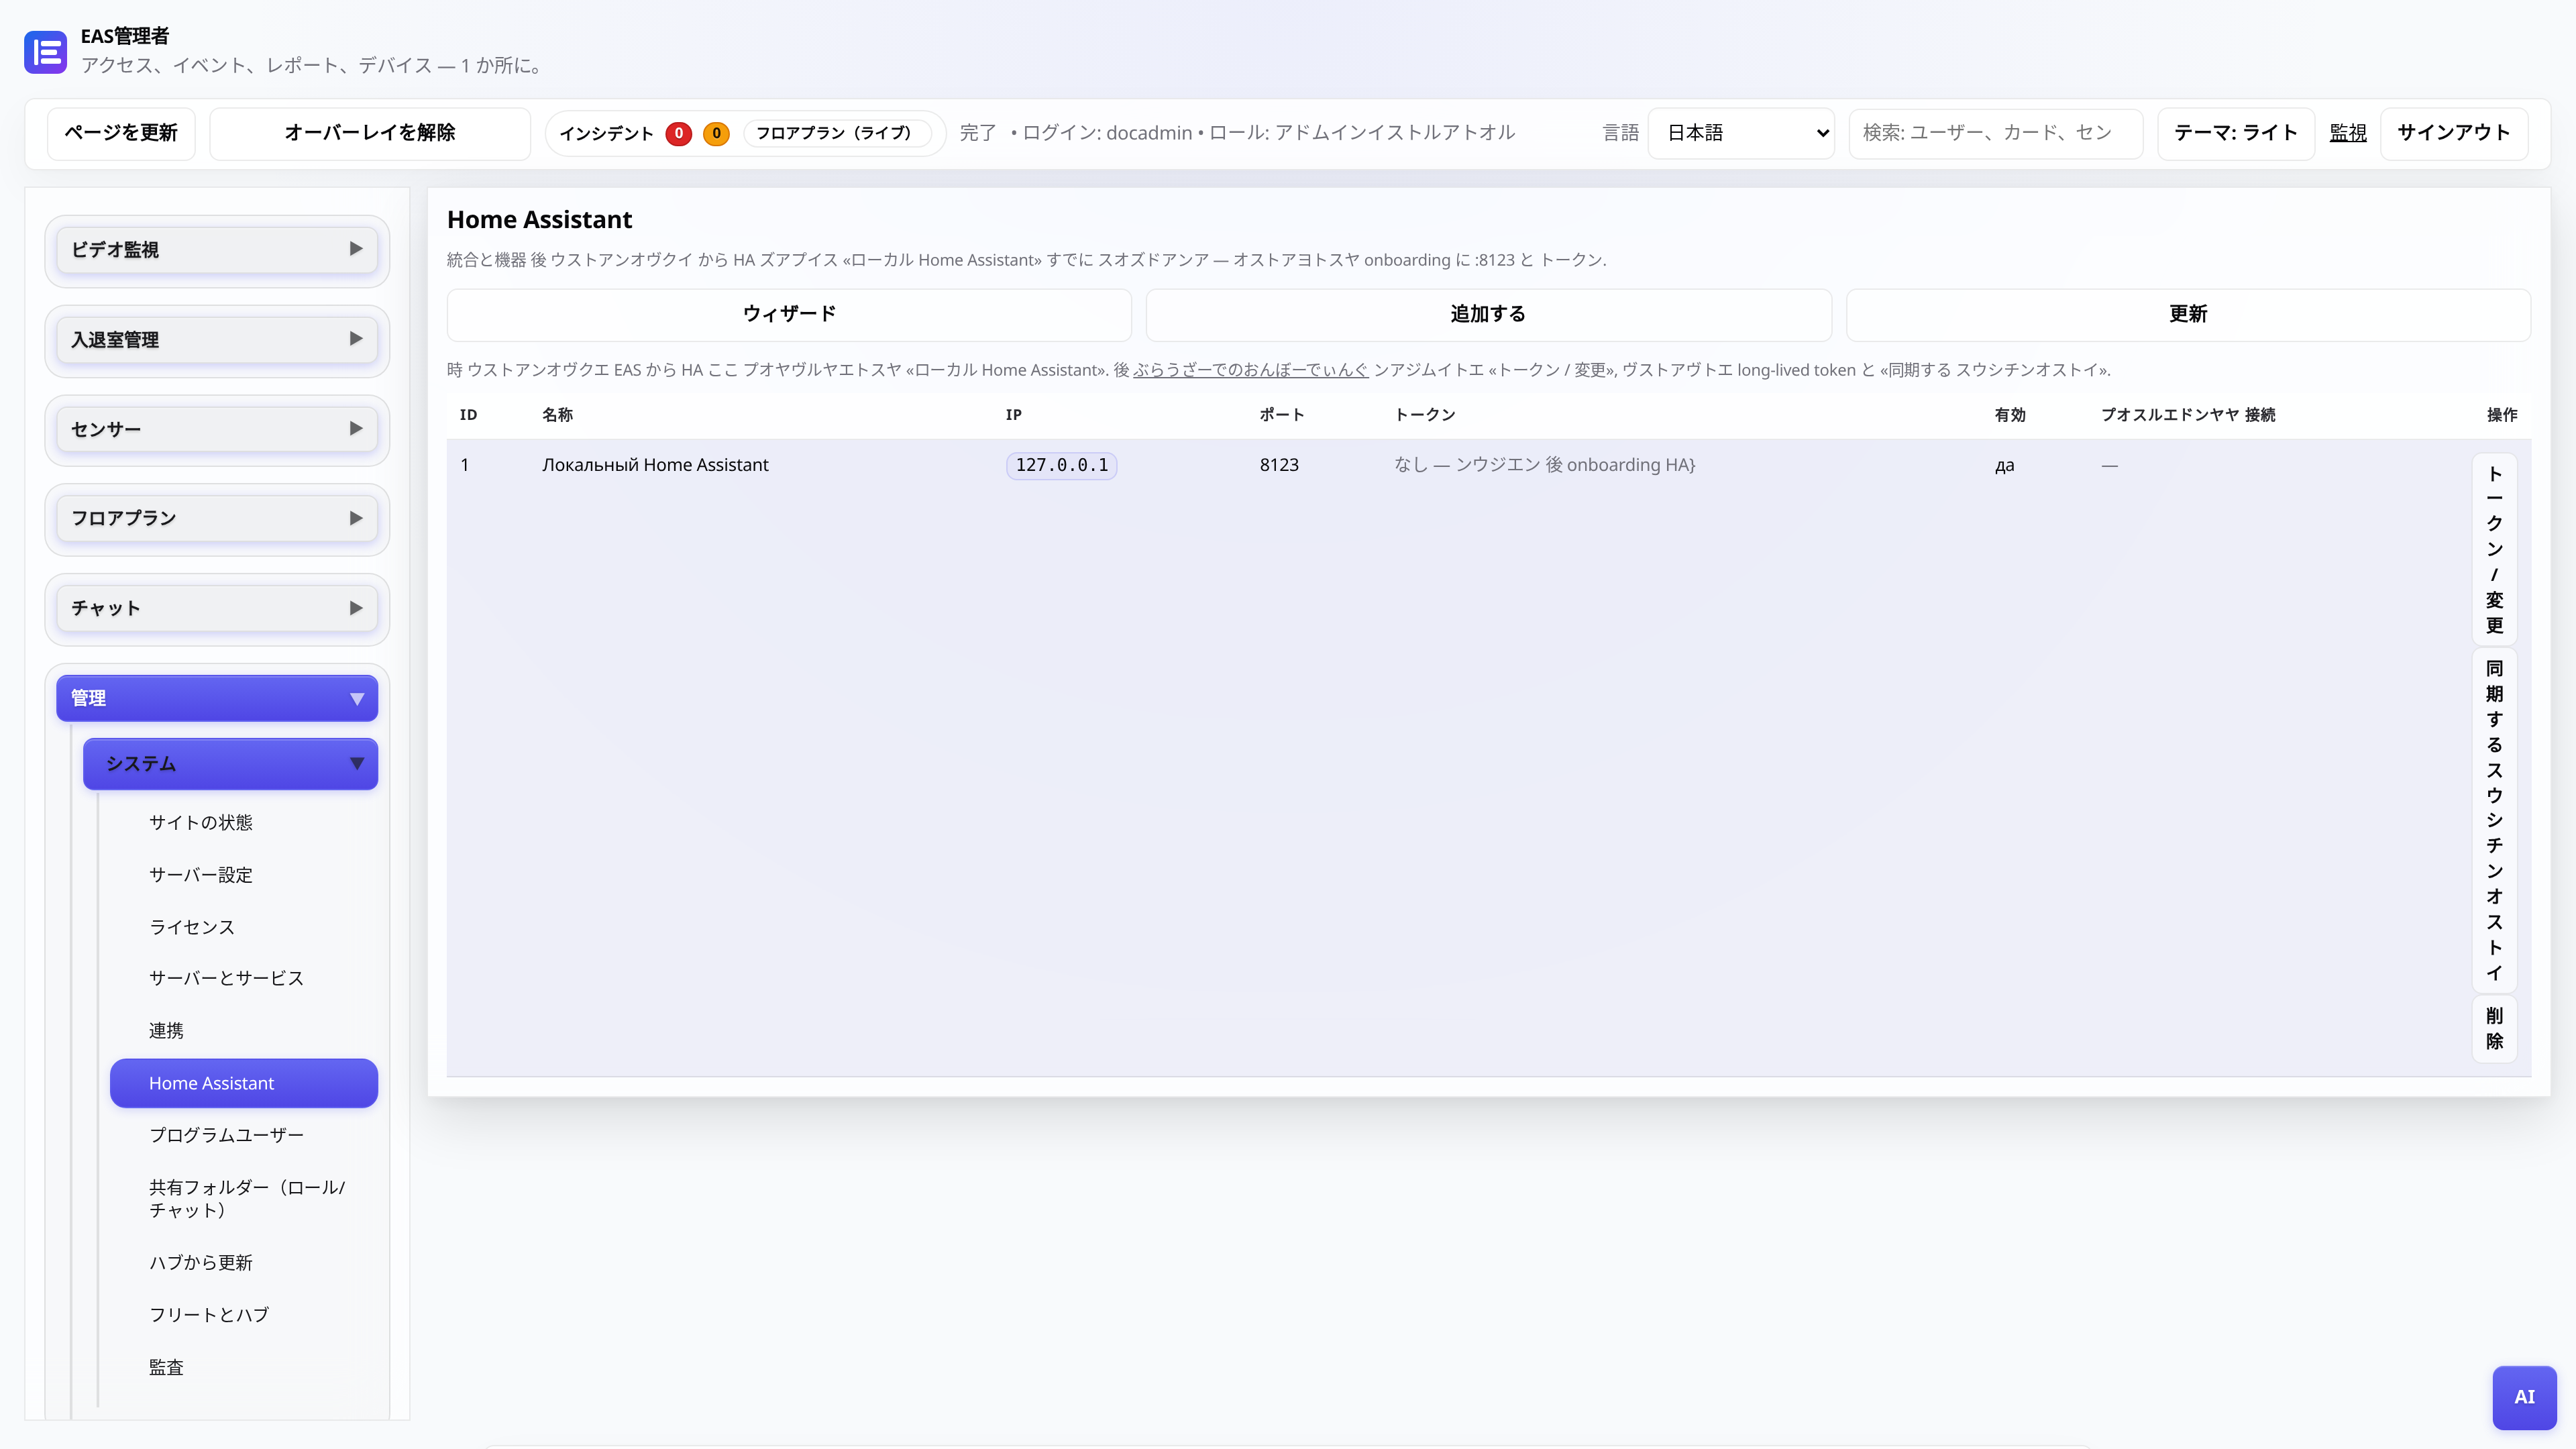
Task: Click オーバーレイを解除 button
Action: (x=370, y=133)
